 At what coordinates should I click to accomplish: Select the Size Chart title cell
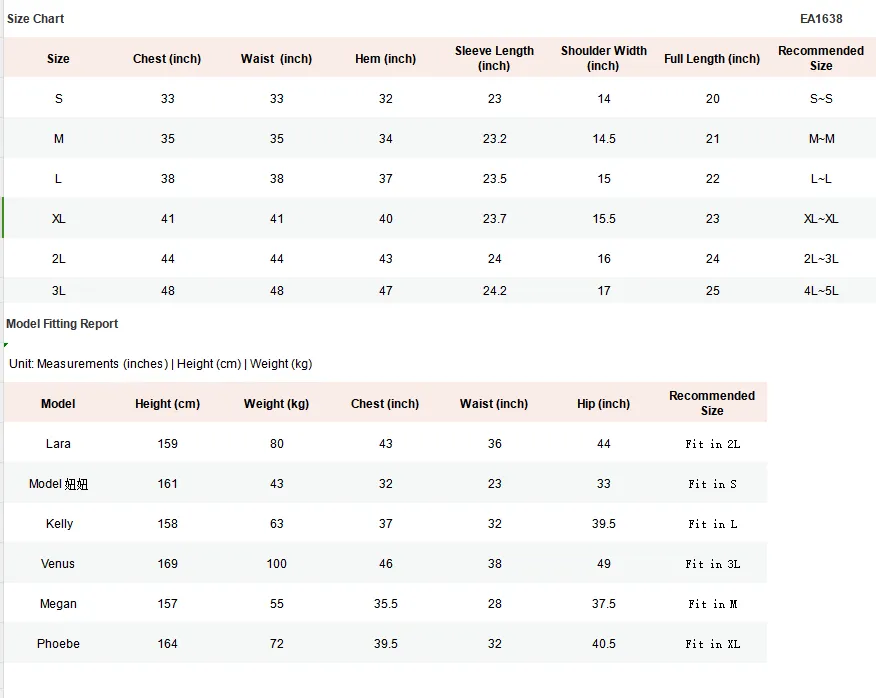[35, 19]
